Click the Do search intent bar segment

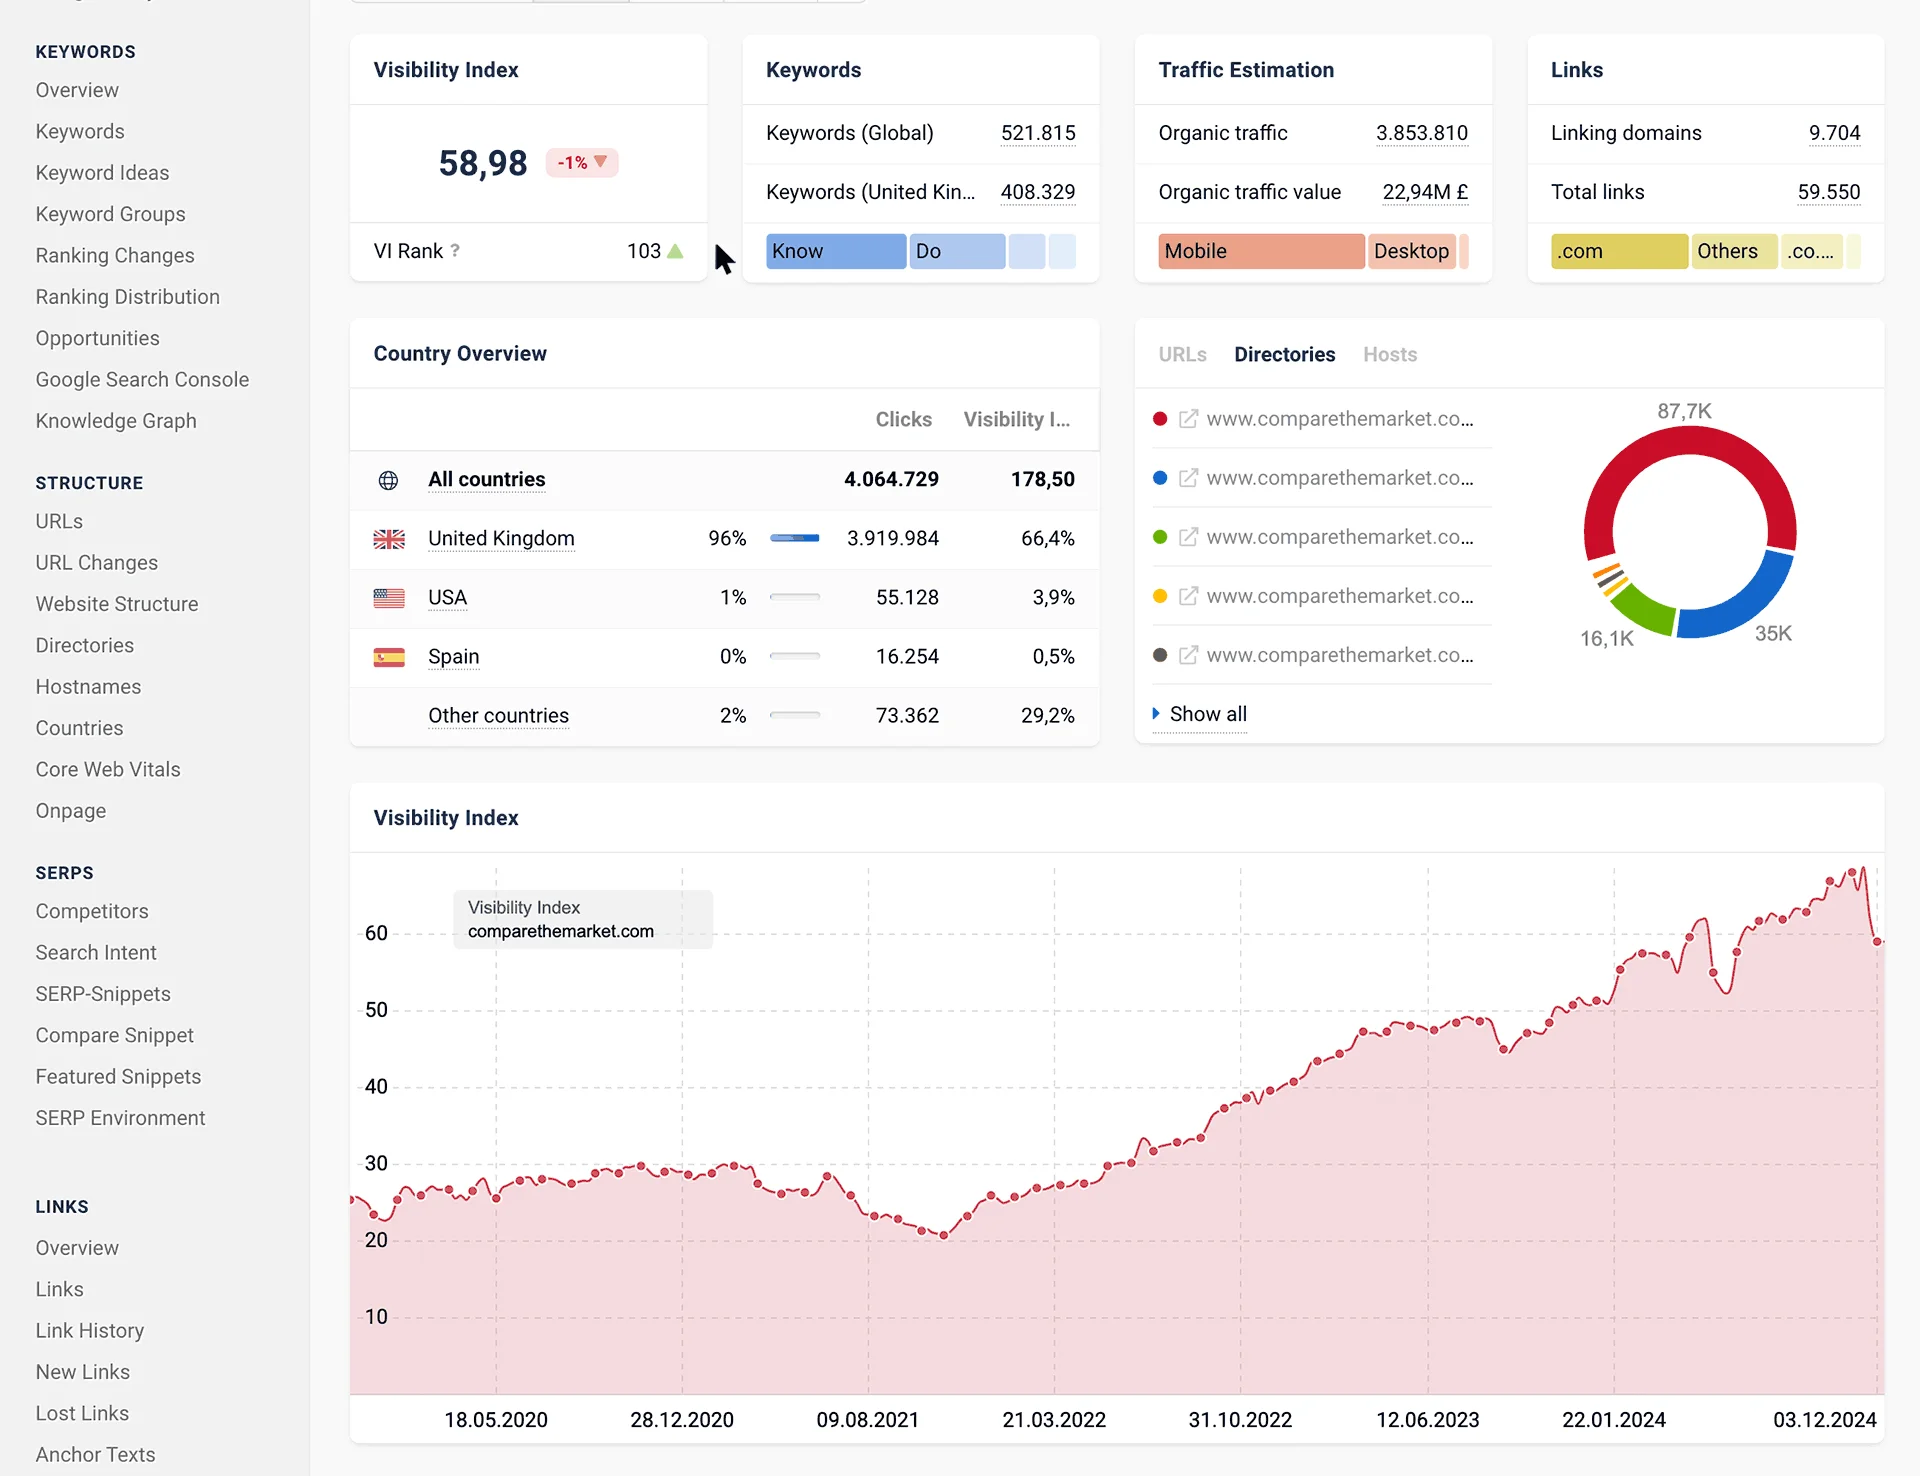[957, 251]
